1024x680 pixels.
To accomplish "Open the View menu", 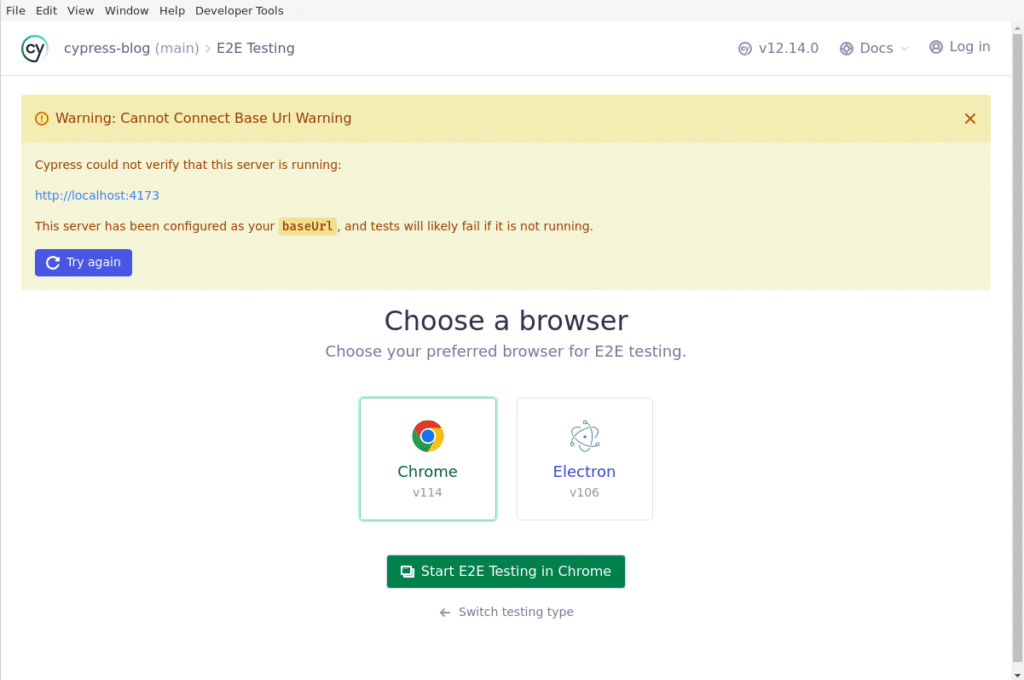I will click(80, 10).
